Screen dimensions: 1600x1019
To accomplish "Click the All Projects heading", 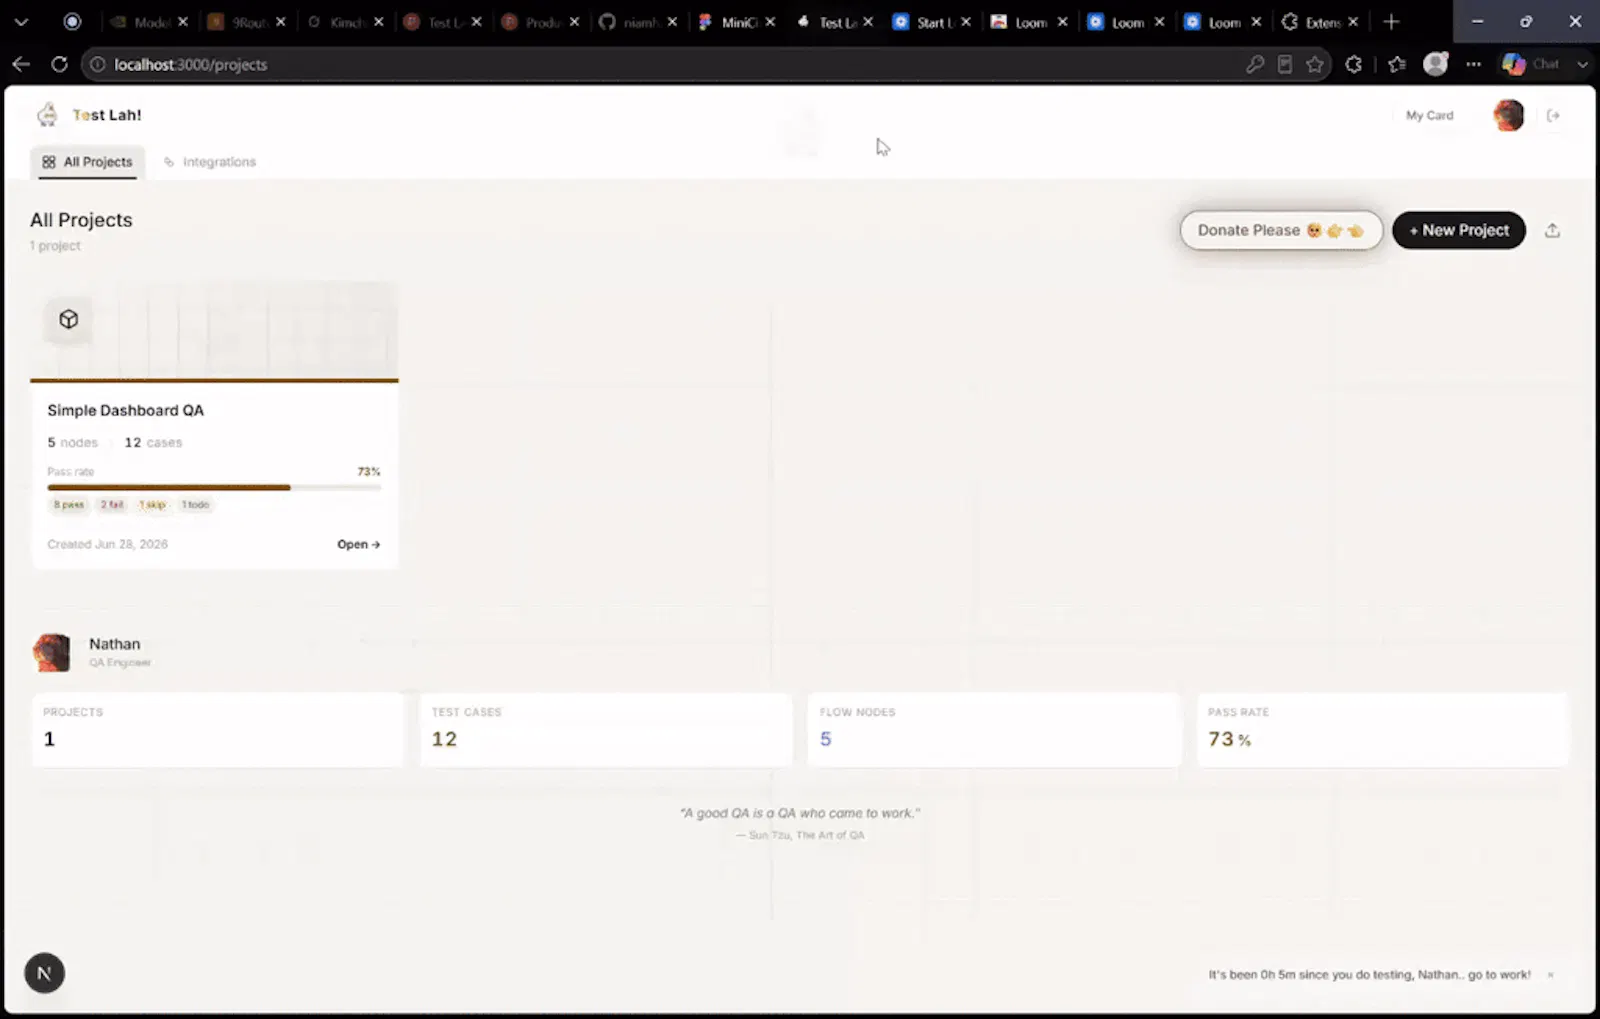I will (81, 220).
